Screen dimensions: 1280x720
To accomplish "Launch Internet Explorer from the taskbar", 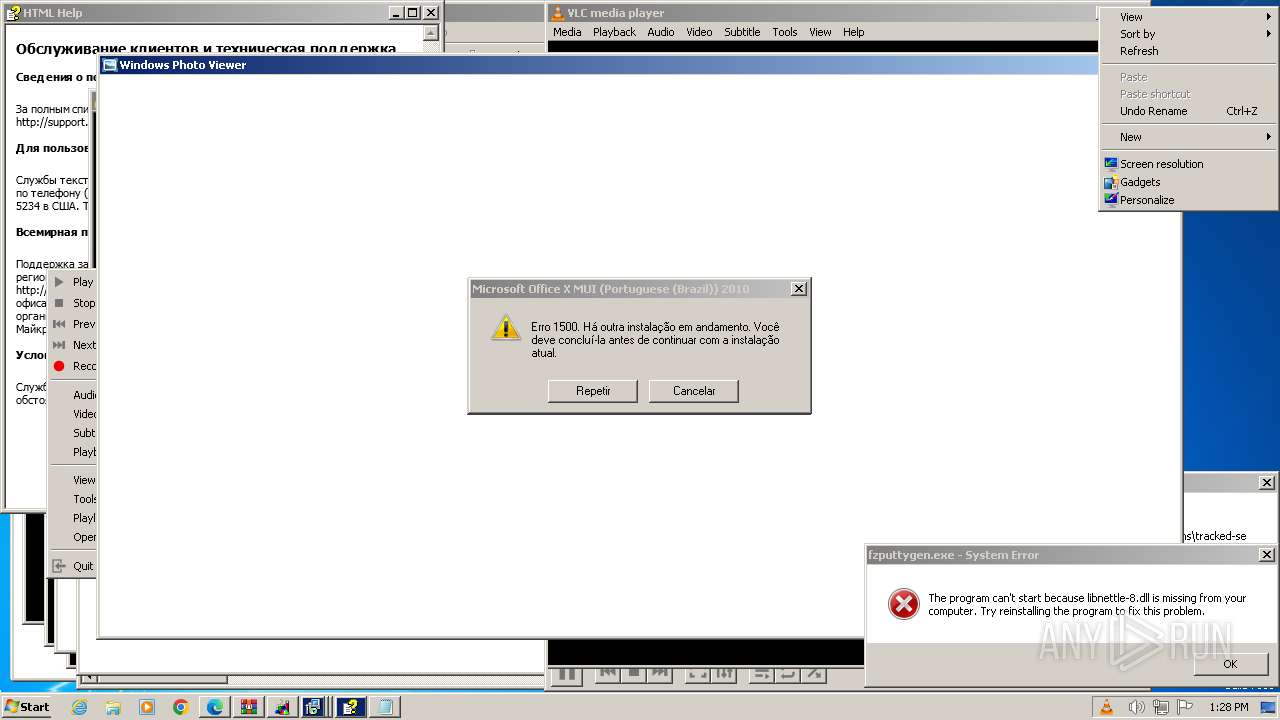I will point(80,707).
